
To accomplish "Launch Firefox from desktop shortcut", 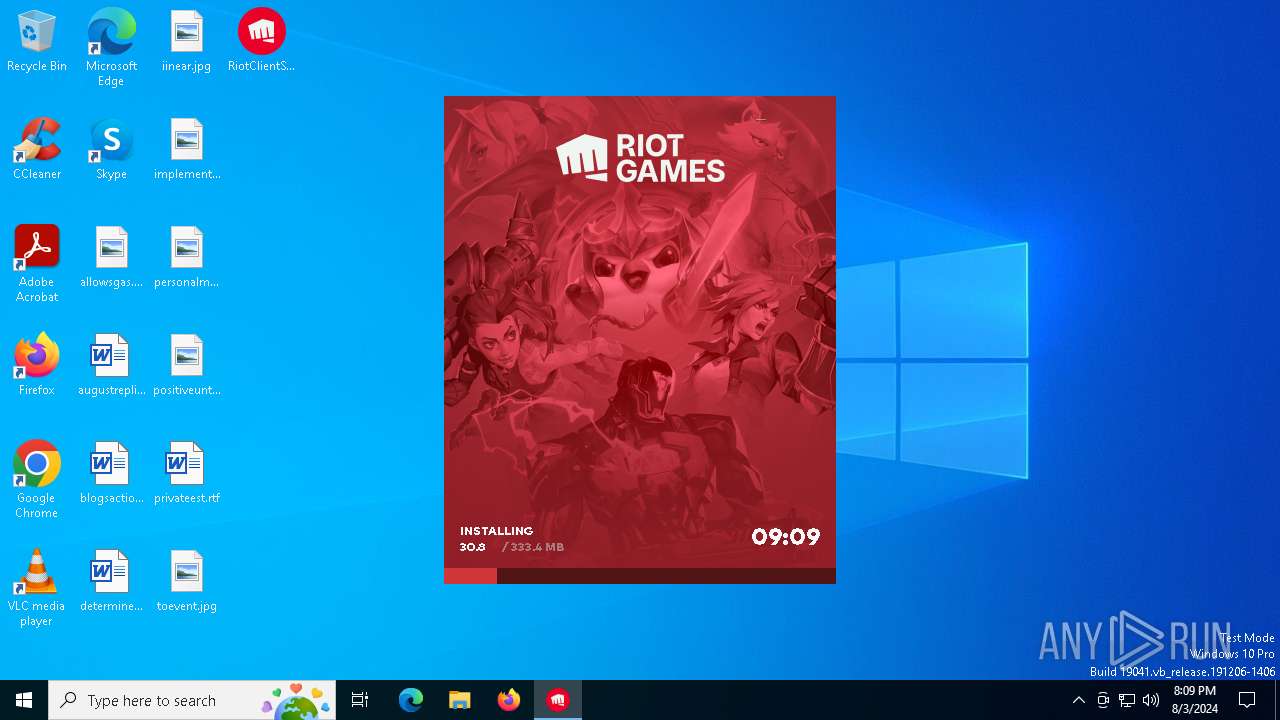I will (37, 366).
